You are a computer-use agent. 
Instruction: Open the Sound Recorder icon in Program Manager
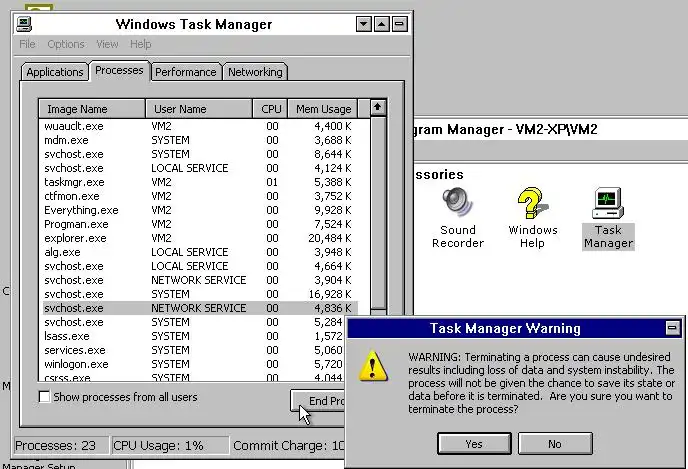click(x=458, y=218)
